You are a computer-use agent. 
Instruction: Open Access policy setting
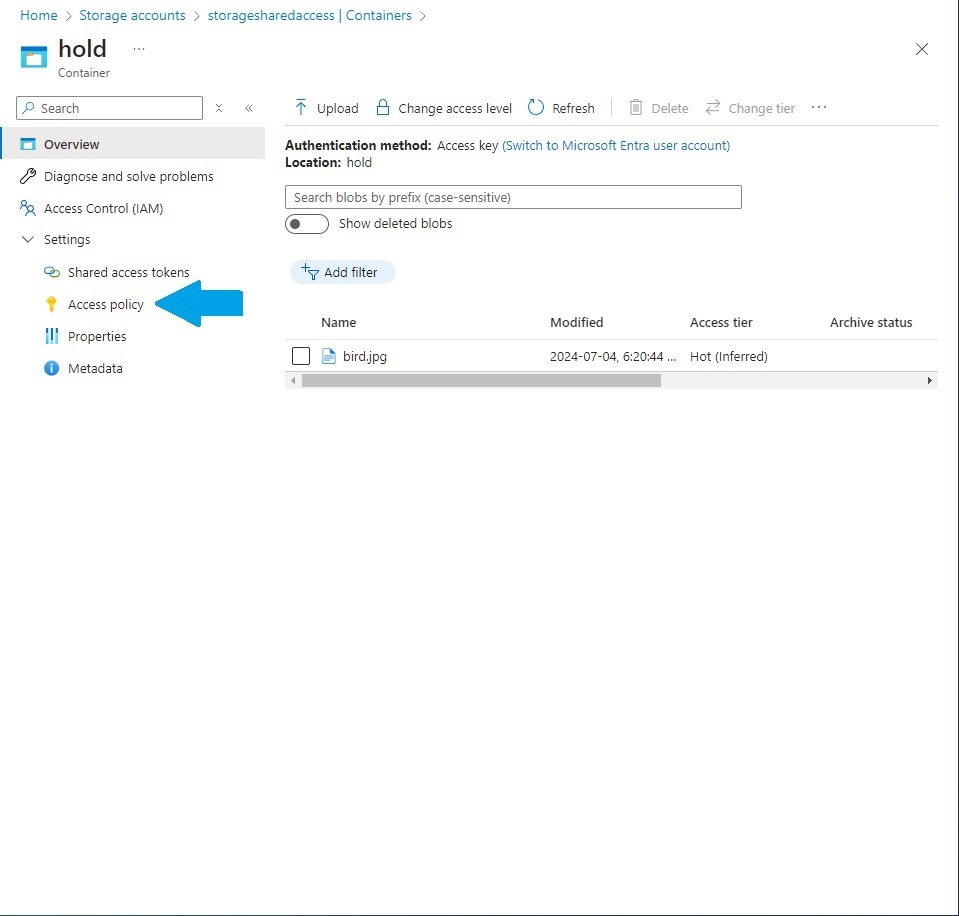pyautogui.click(x=105, y=304)
